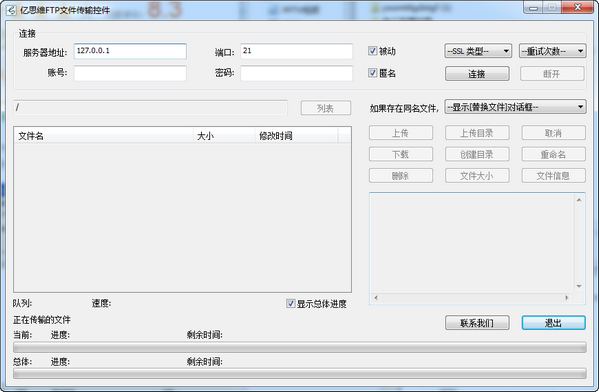Close the FTP control window
Viewport: 599px width, 392px height.
[578, 8]
